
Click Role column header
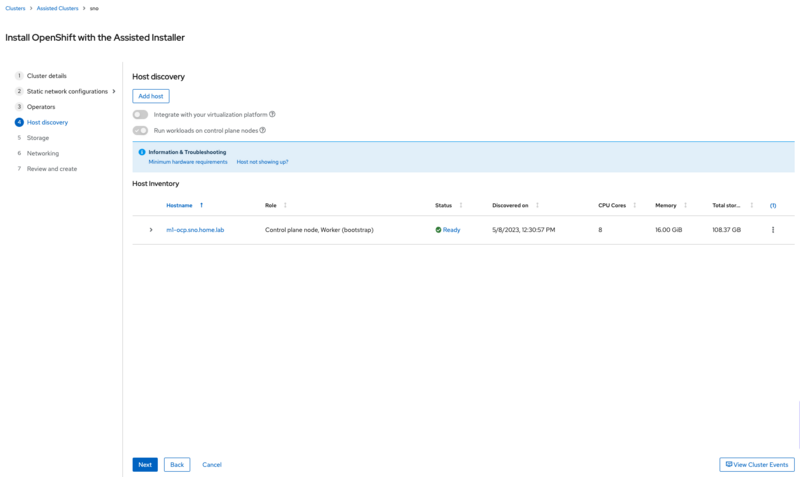coord(270,205)
